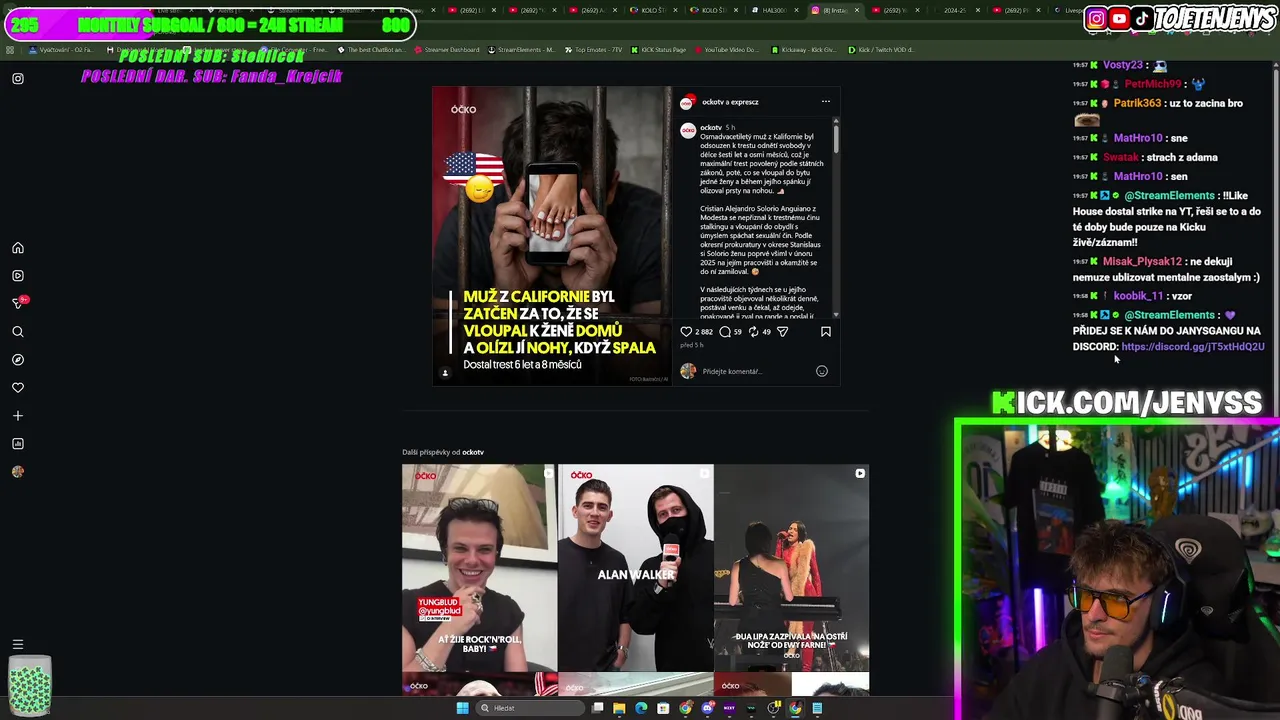Open Messages with the red notification badge

pos(18,303)
